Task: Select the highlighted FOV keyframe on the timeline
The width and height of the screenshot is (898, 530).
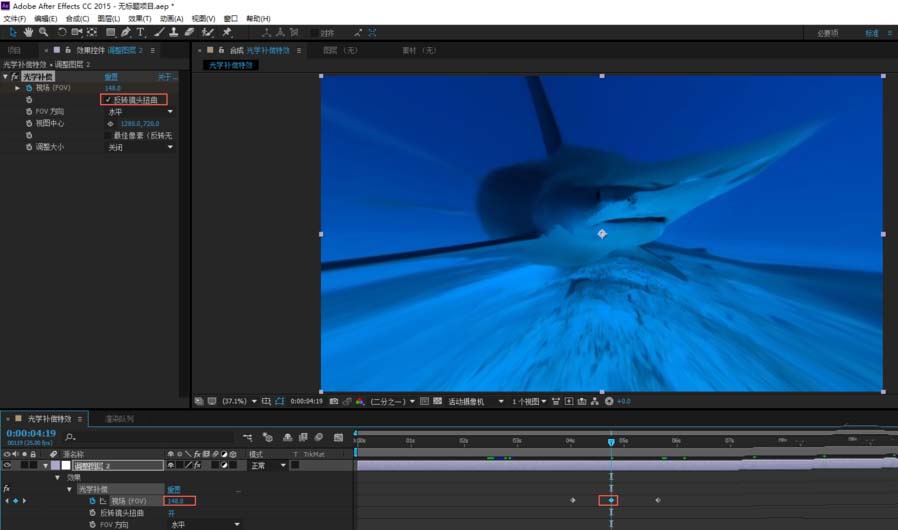Action: [610, 500]
